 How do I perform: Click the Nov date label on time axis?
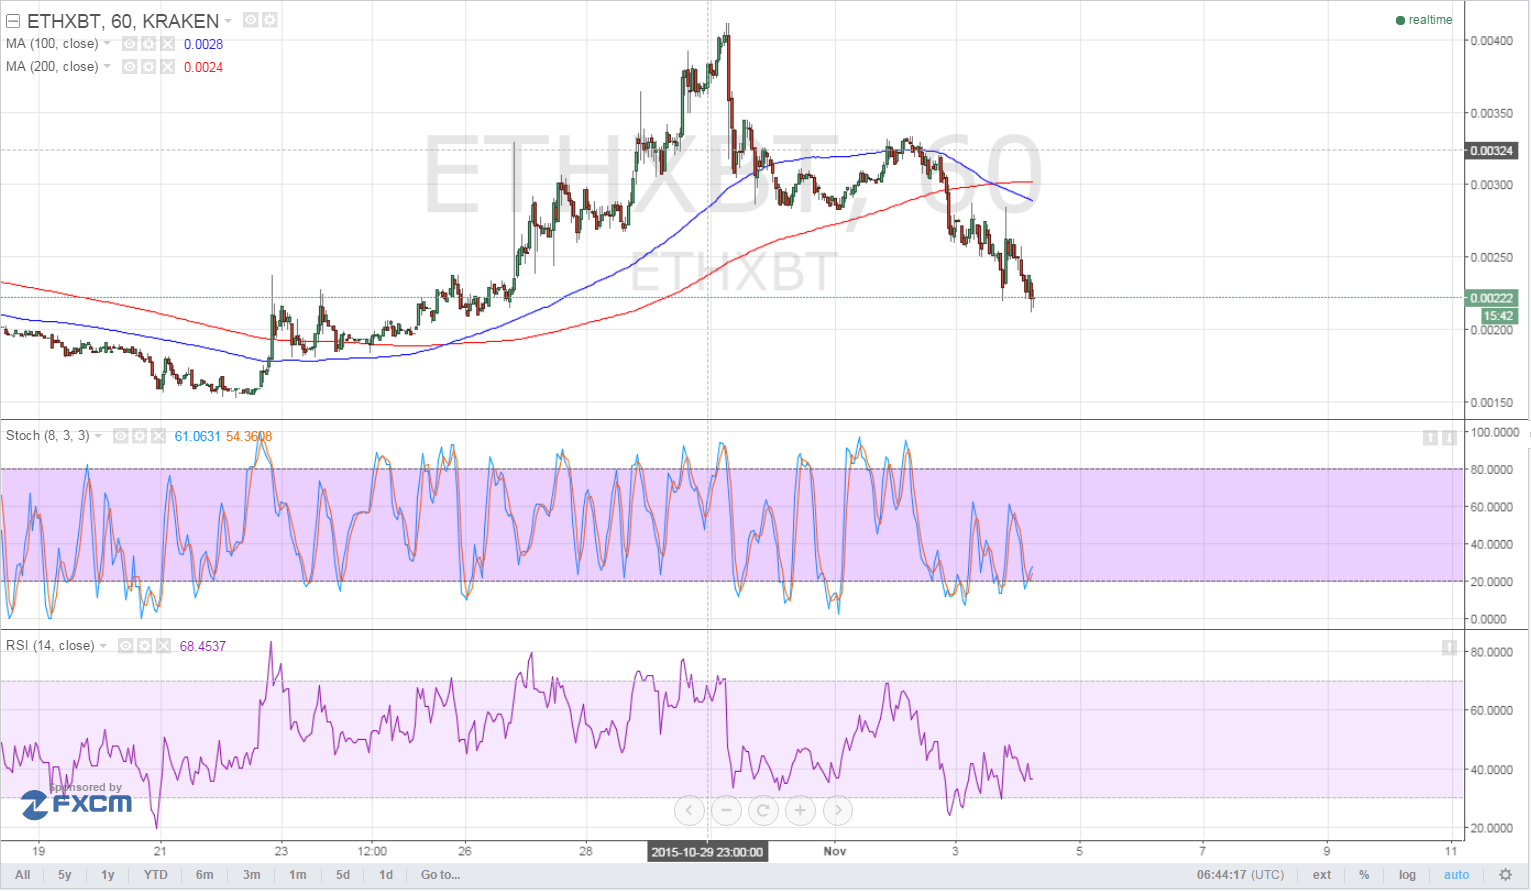coord(835,851)
